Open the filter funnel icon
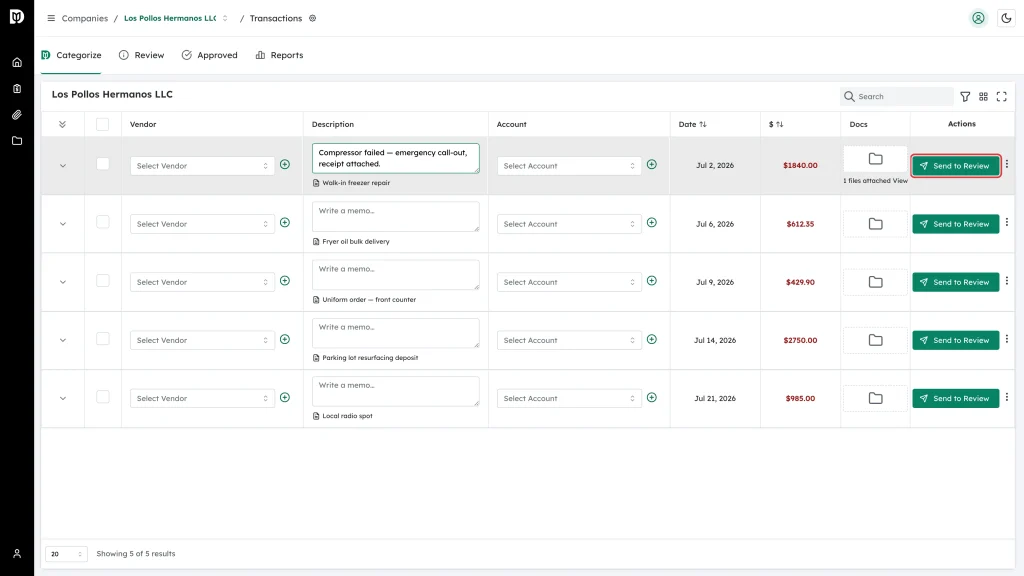 (x=965, y=97)
